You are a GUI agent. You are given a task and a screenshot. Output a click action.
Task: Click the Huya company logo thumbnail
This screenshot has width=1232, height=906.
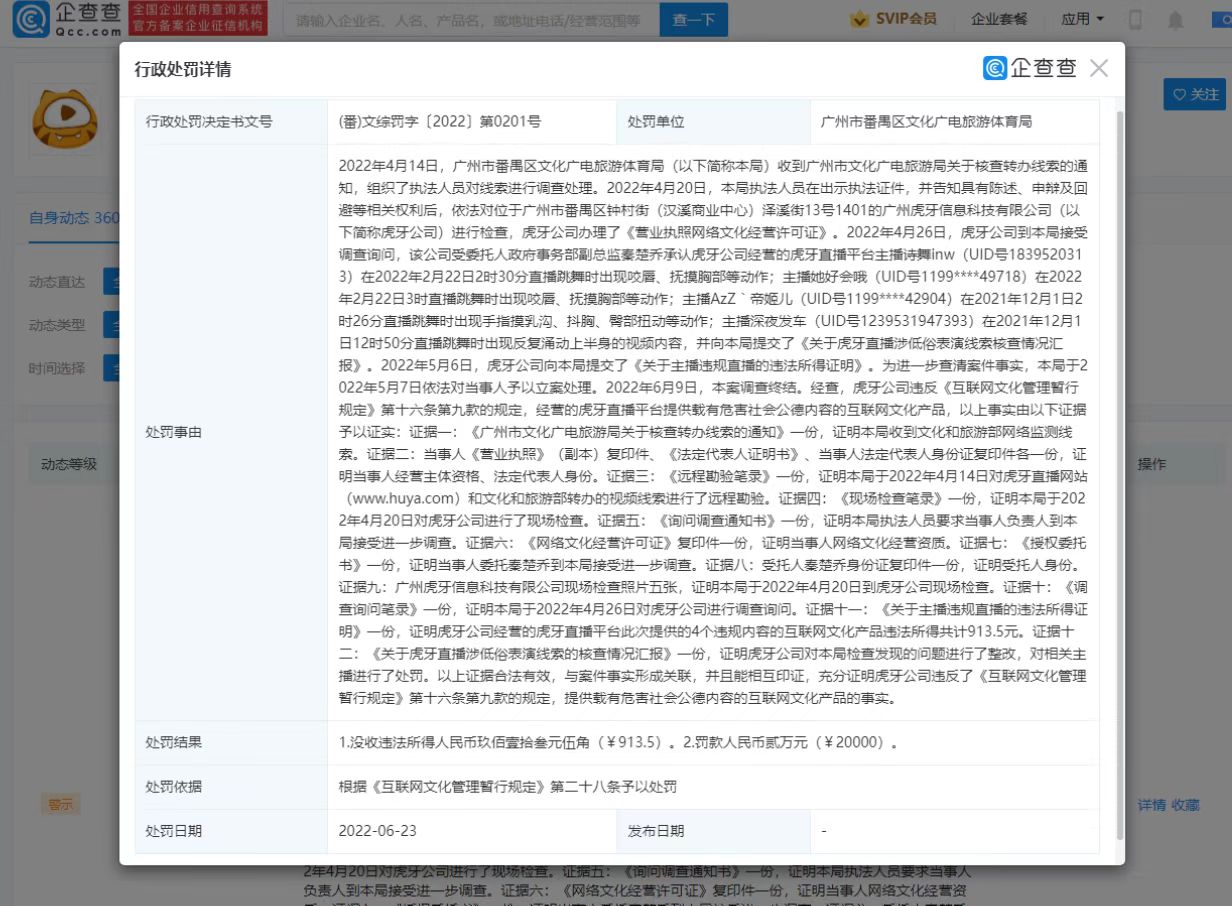pos(65,118)
